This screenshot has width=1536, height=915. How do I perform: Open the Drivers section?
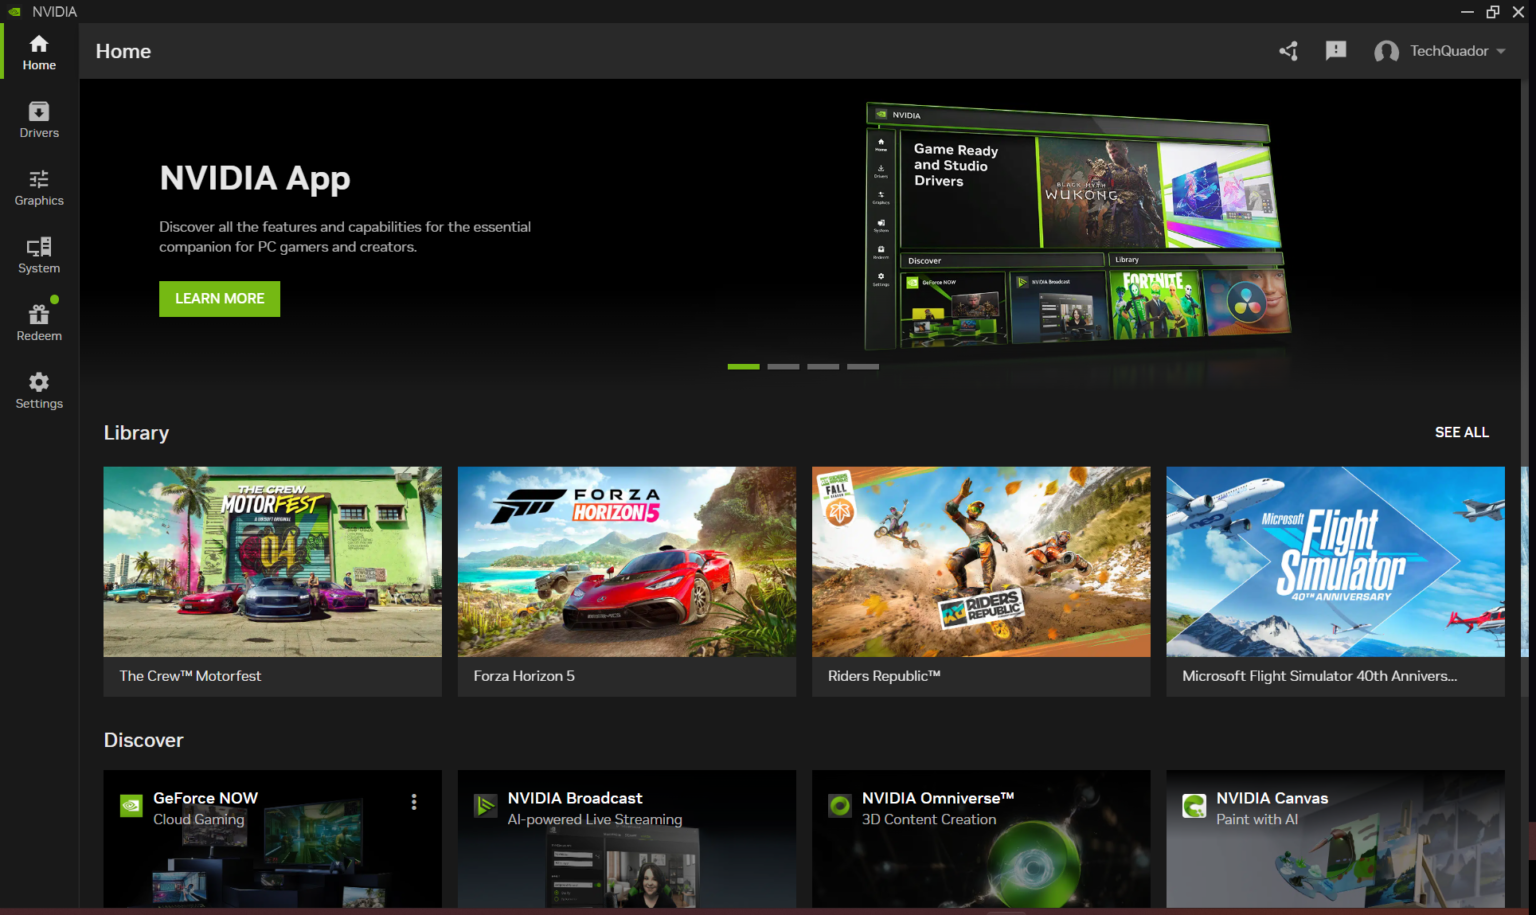tap(39, 120)
